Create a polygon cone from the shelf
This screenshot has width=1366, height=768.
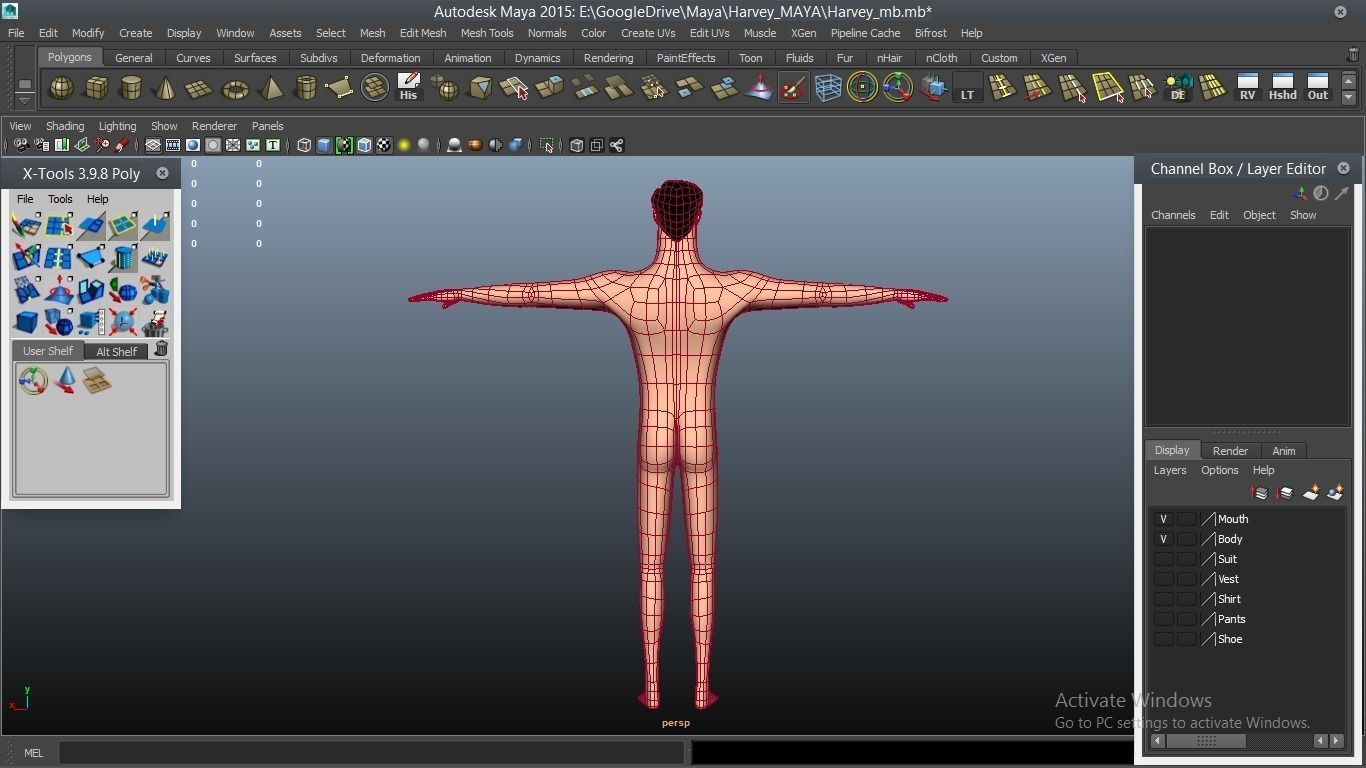[165, 88]
